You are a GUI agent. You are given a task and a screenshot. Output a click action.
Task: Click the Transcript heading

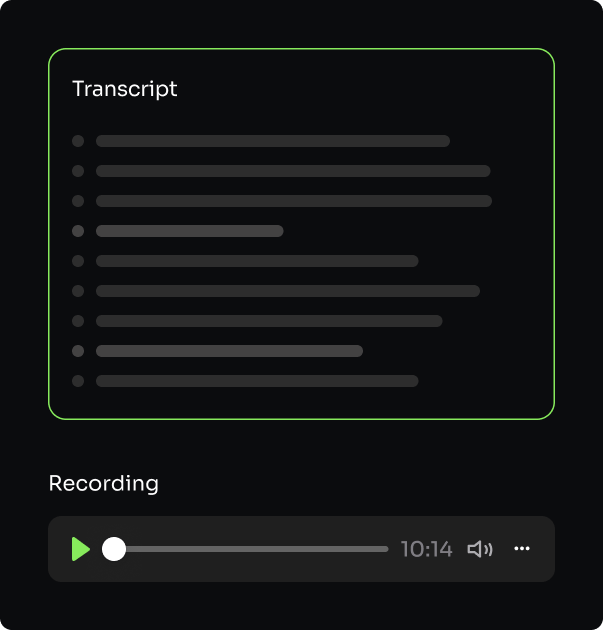point(125,89)
